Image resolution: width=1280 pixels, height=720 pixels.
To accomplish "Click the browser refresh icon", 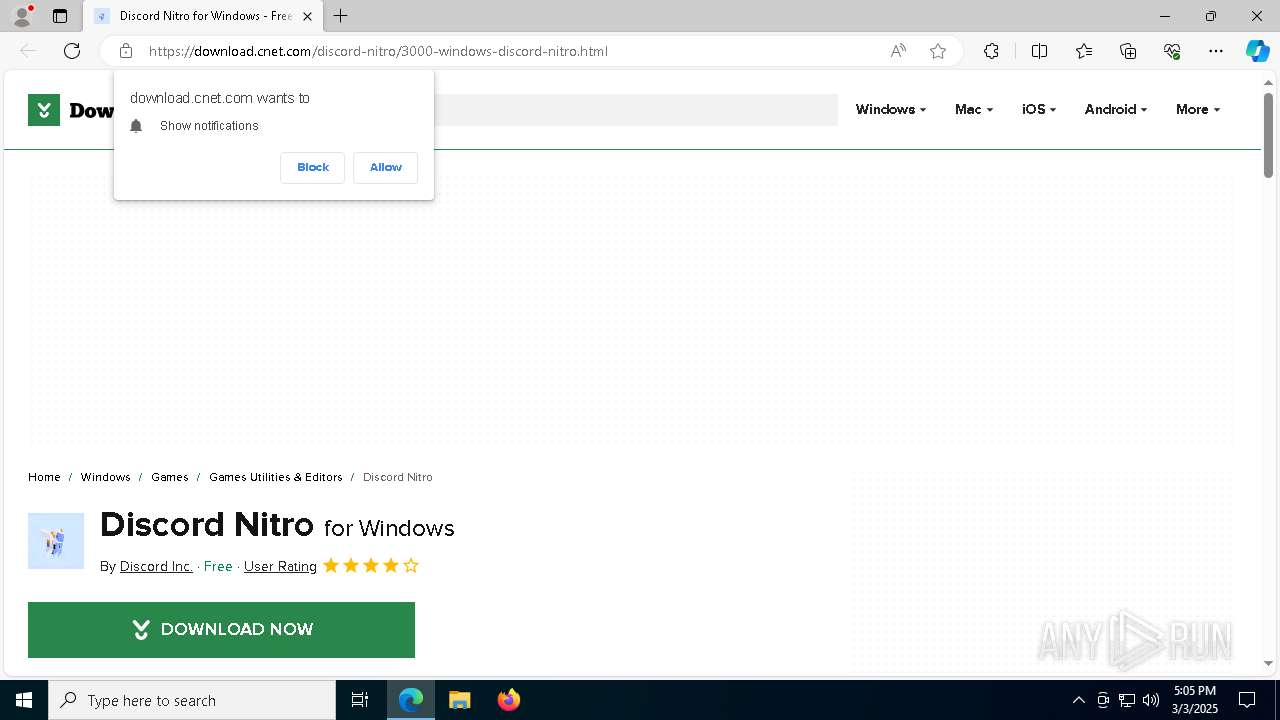I will [72, 51].
